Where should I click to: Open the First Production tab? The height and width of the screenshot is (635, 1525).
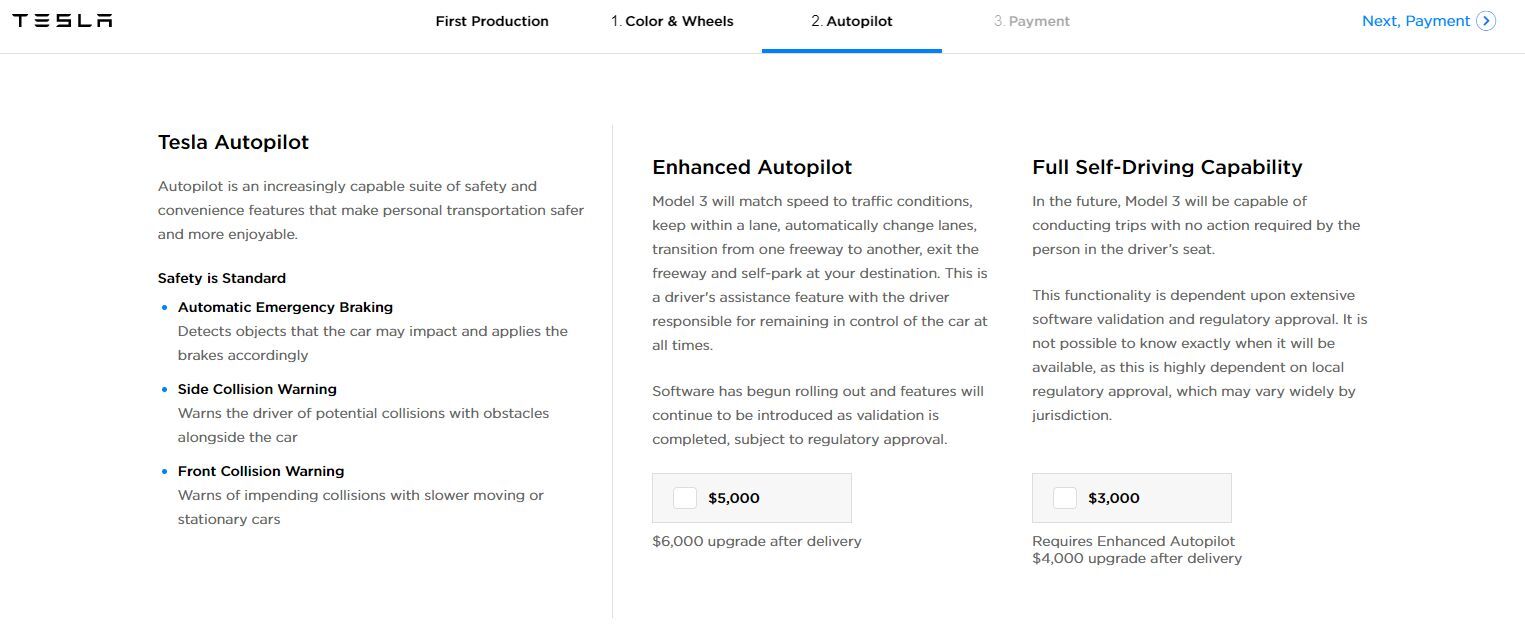(492, 21)
